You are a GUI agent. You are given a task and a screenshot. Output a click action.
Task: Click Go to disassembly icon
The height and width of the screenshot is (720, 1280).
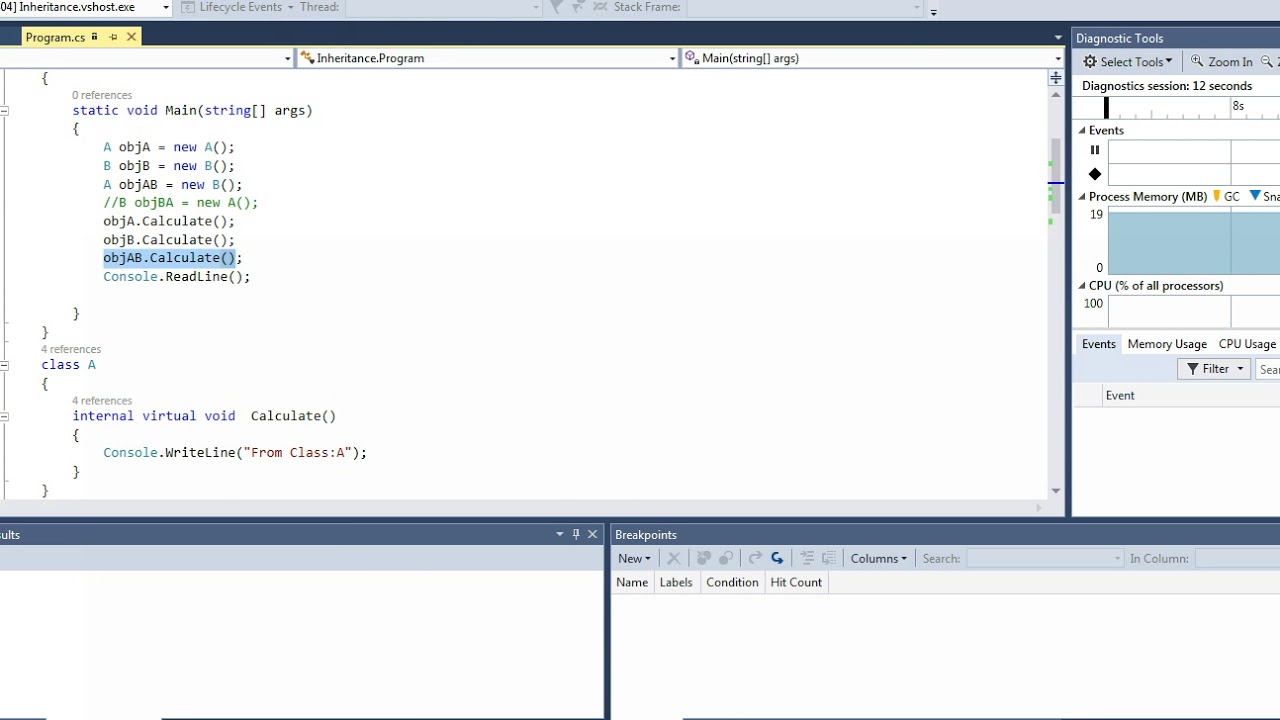829,559
